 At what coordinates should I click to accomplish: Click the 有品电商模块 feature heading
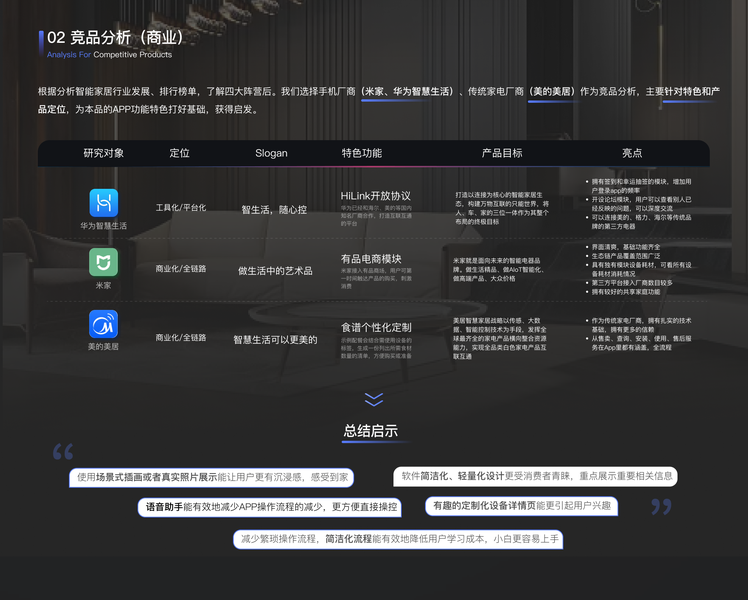pyautogui.click(x=371, y=259)
